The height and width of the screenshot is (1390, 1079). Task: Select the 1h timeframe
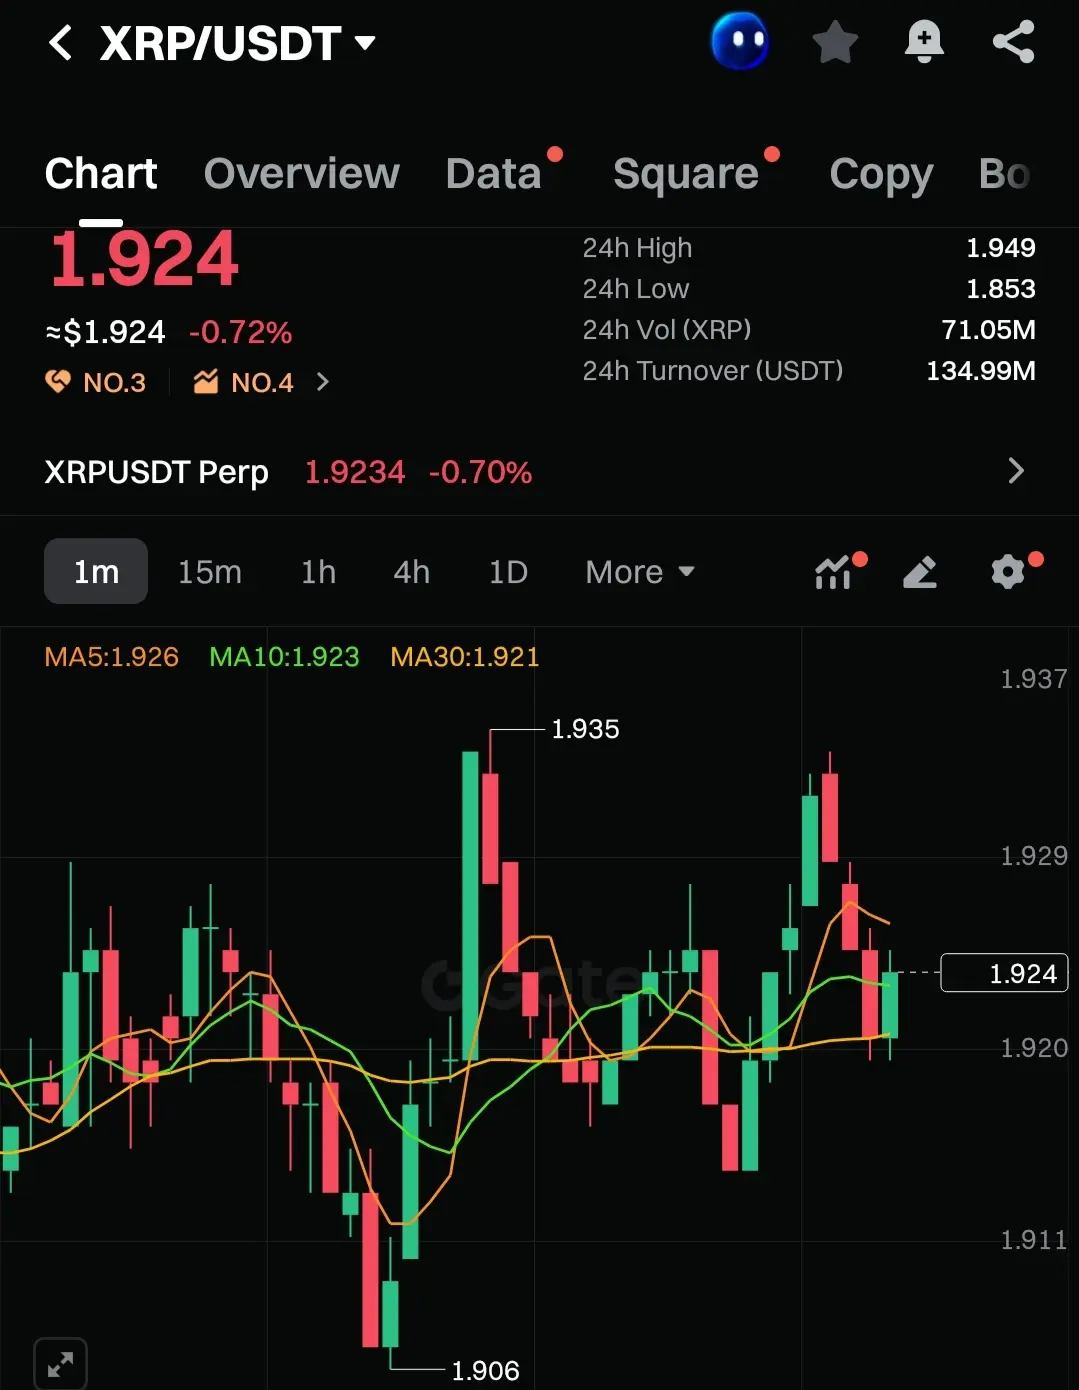318,572
